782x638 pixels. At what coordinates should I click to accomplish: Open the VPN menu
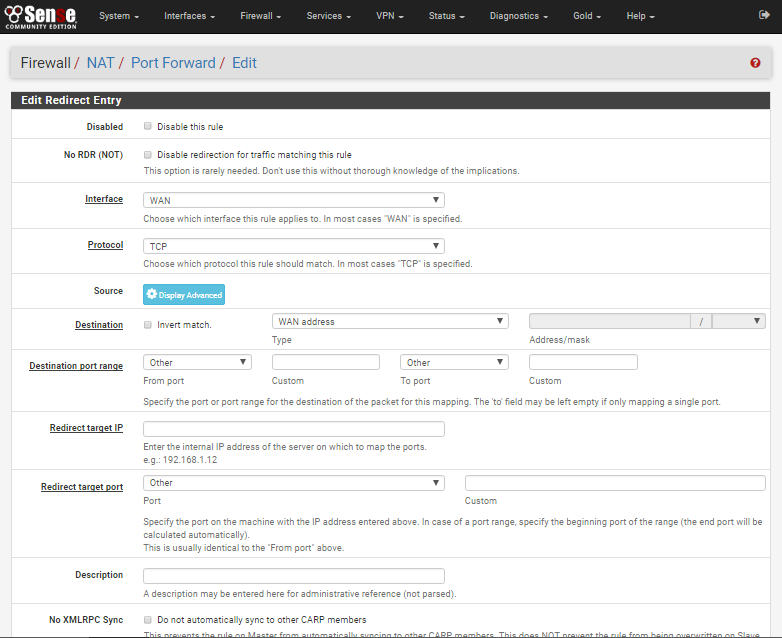(x=390, y=16)
